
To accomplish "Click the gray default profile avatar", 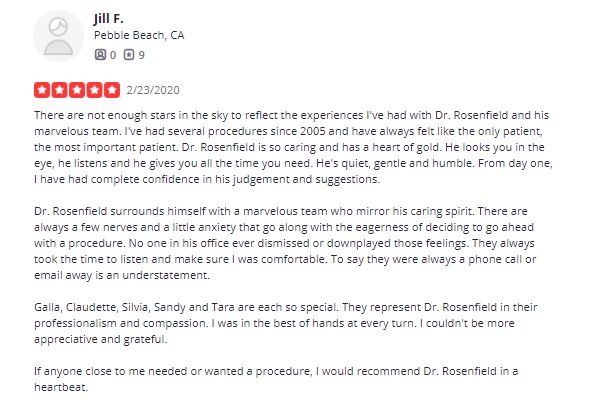I will pos(58,36).
